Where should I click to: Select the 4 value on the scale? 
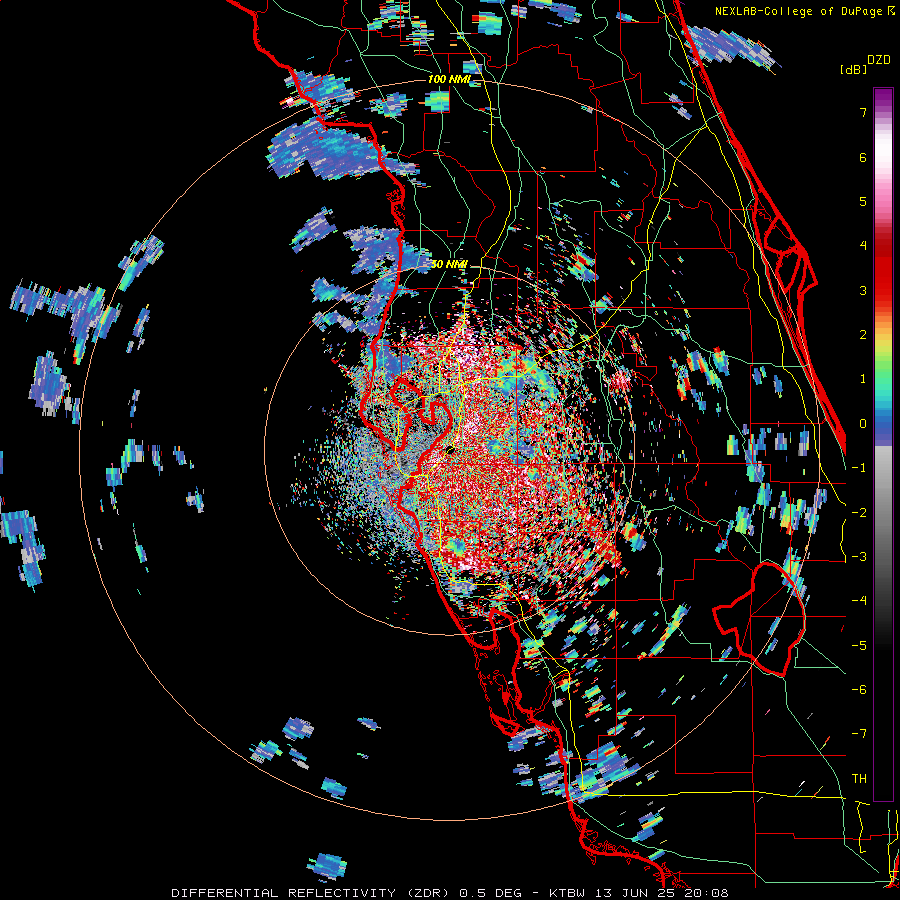point(863,246)
